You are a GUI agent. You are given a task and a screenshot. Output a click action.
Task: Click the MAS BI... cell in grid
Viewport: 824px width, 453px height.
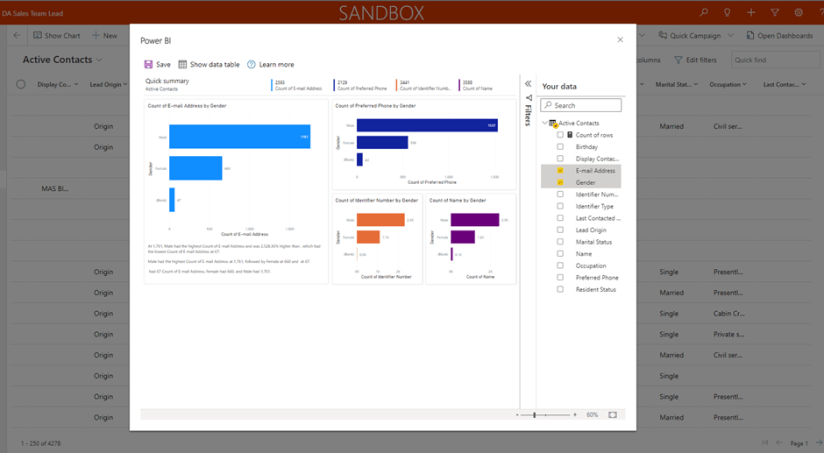(55, 189)
